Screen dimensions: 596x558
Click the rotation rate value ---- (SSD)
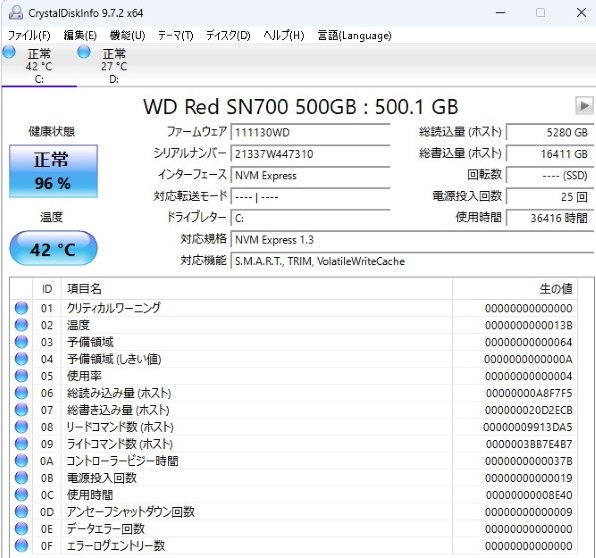click(x=550, y=175)
